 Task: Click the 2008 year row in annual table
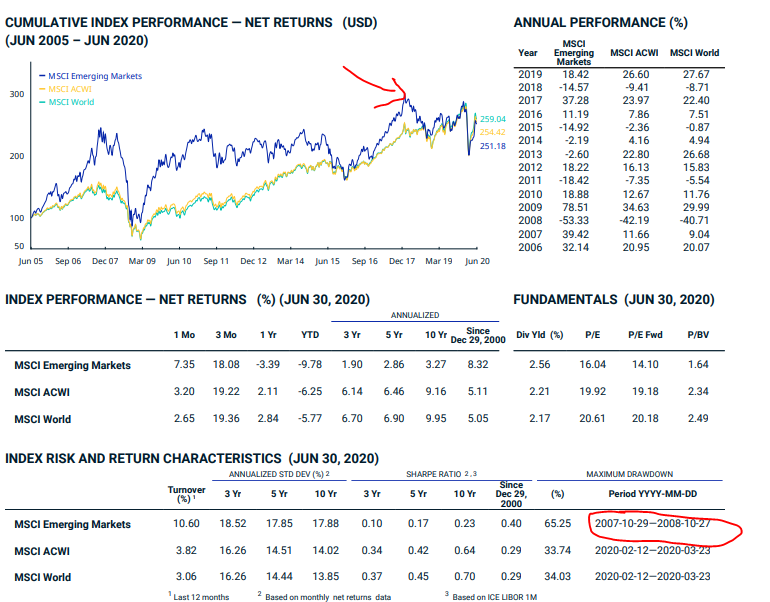pyautogui.click(x=530, y=219)
